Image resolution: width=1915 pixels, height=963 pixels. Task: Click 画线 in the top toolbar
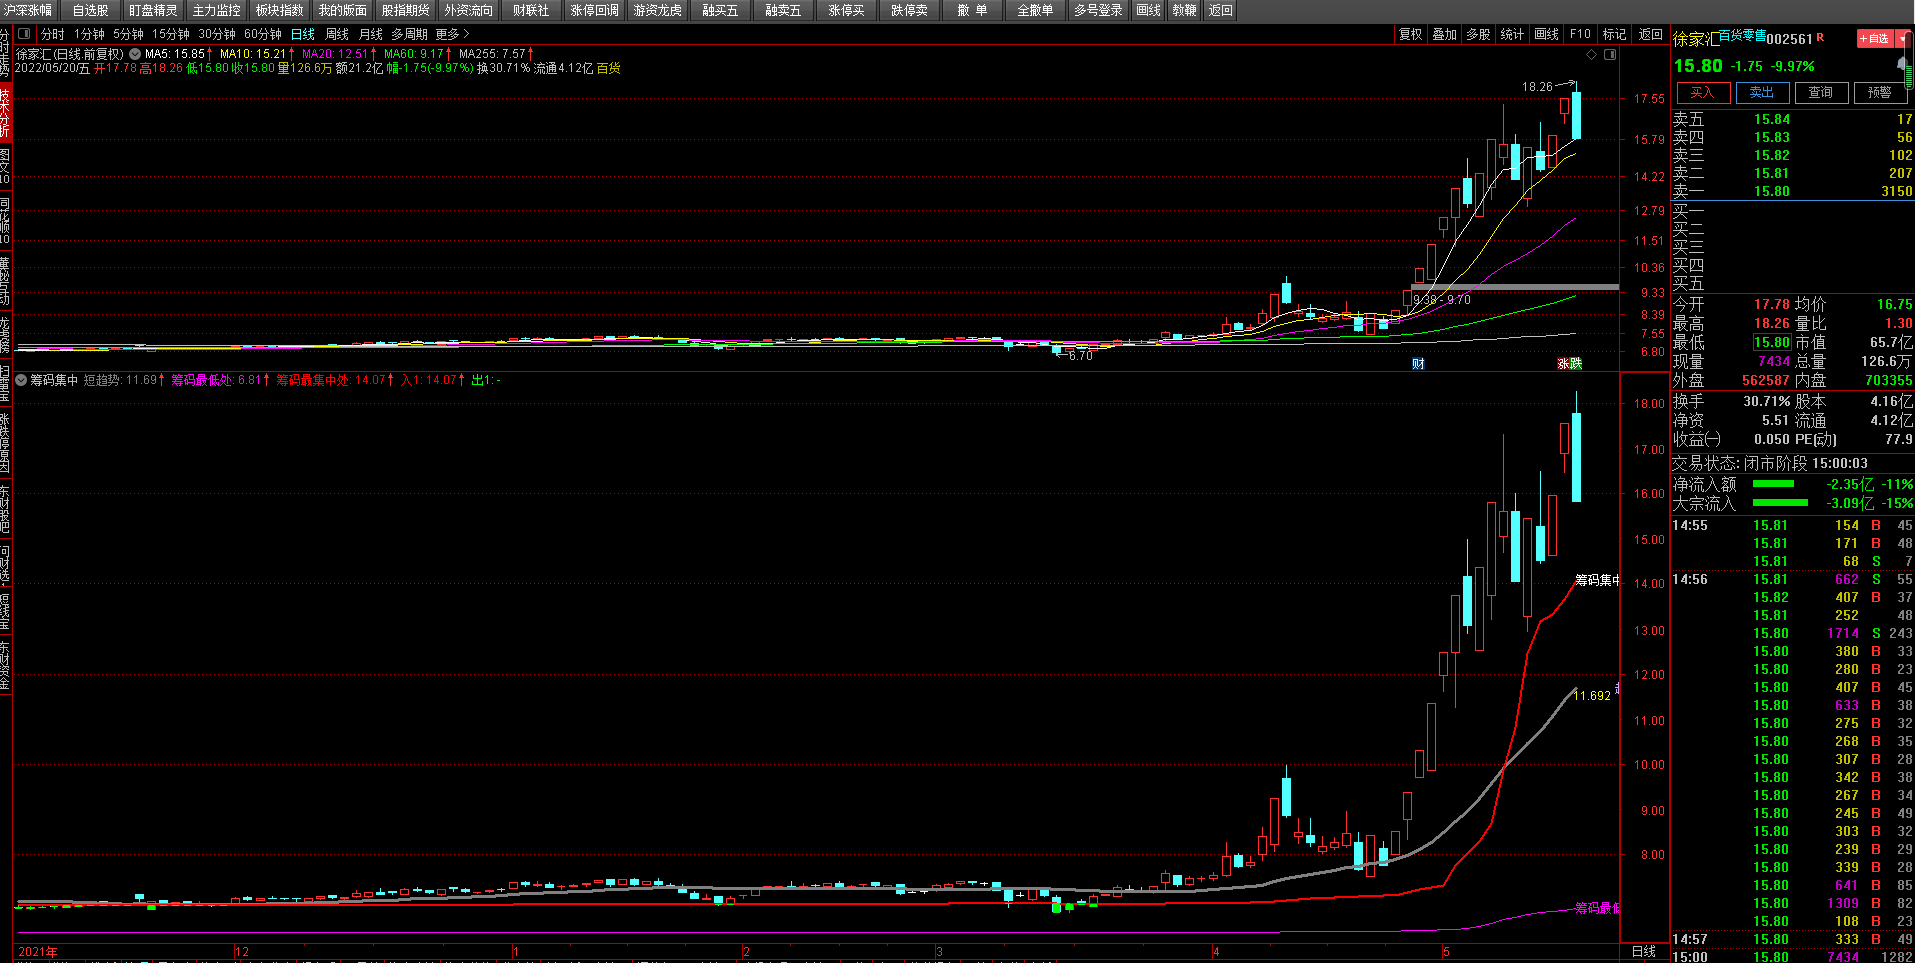coord(1149,10)
